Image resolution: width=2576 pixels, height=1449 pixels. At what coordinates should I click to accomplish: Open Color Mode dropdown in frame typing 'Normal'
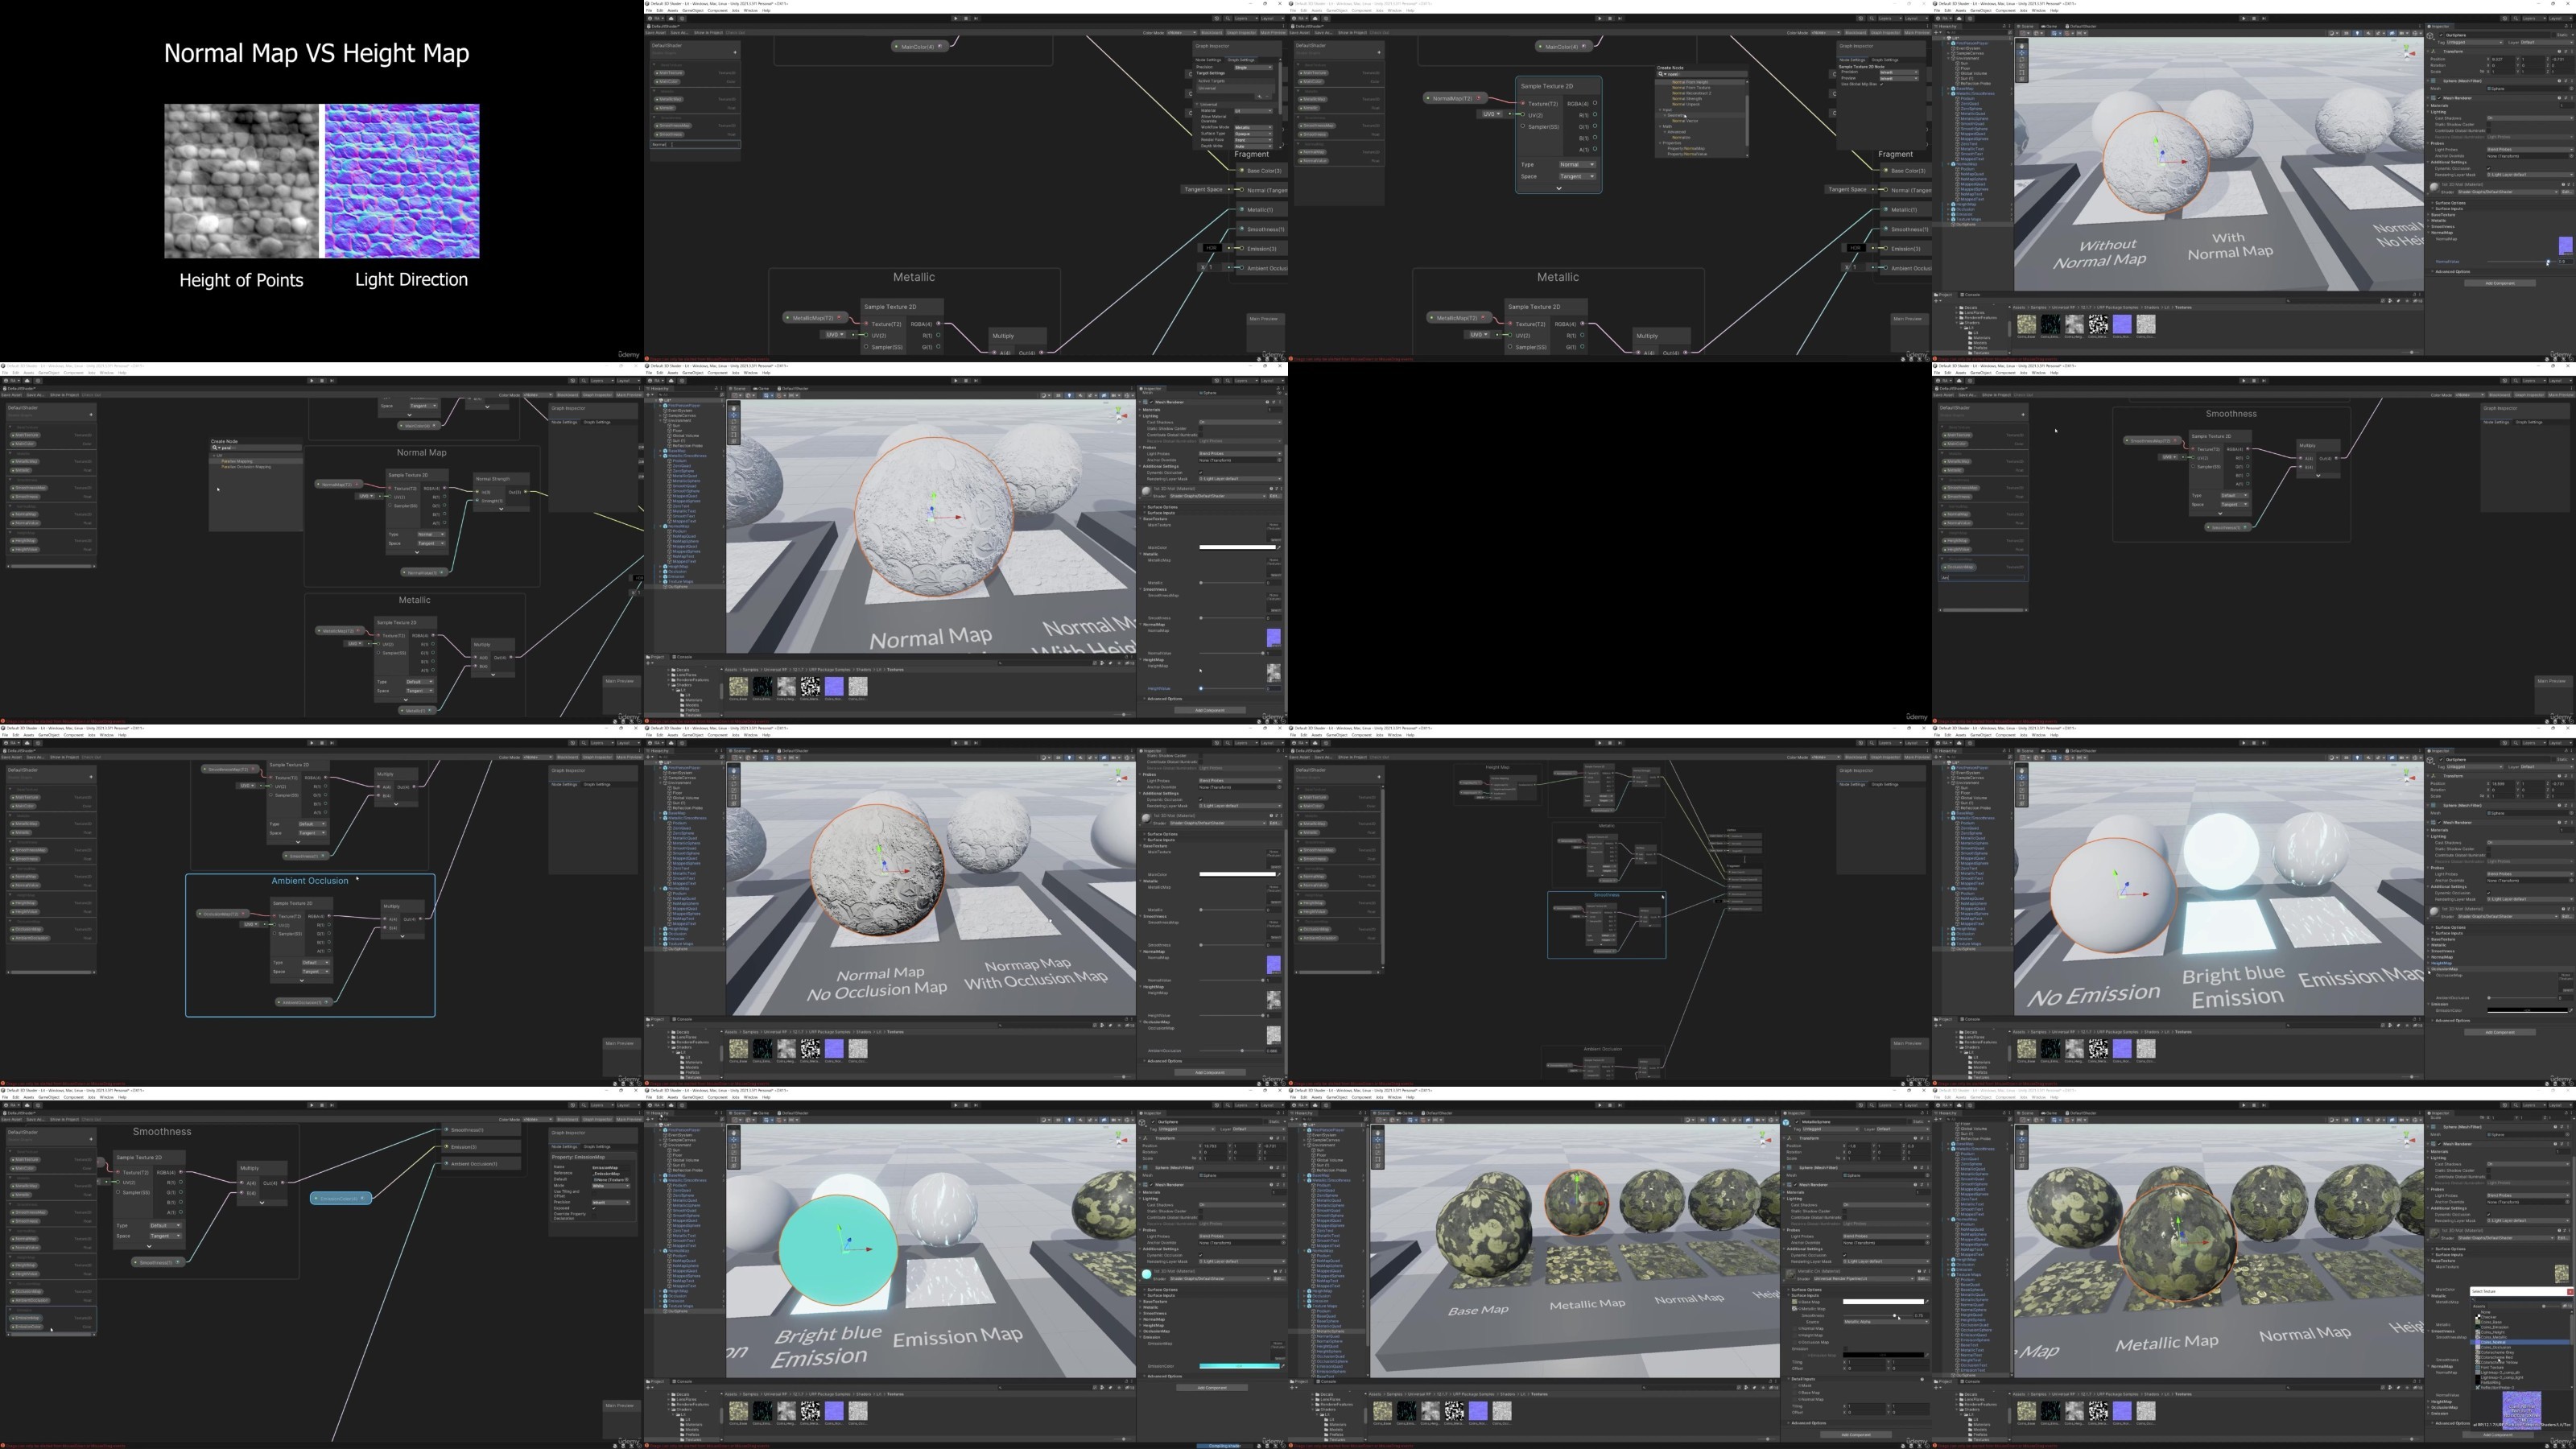pos(1182,32)
